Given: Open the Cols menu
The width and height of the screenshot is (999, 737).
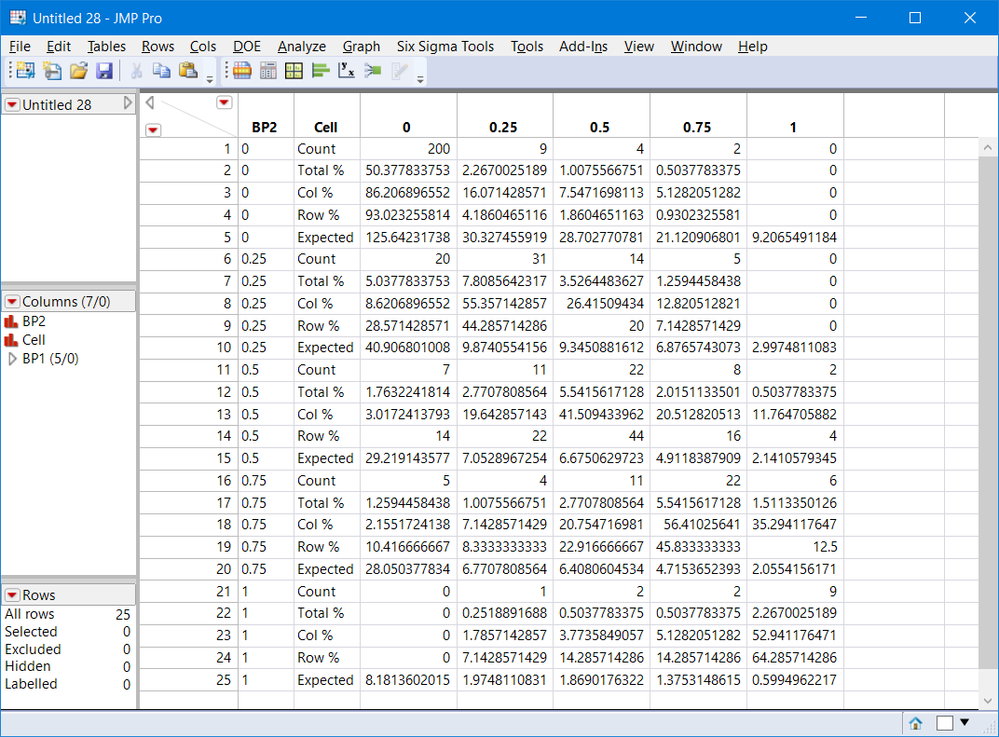Looking at the screenshot, I should click(x=203, y=47).
